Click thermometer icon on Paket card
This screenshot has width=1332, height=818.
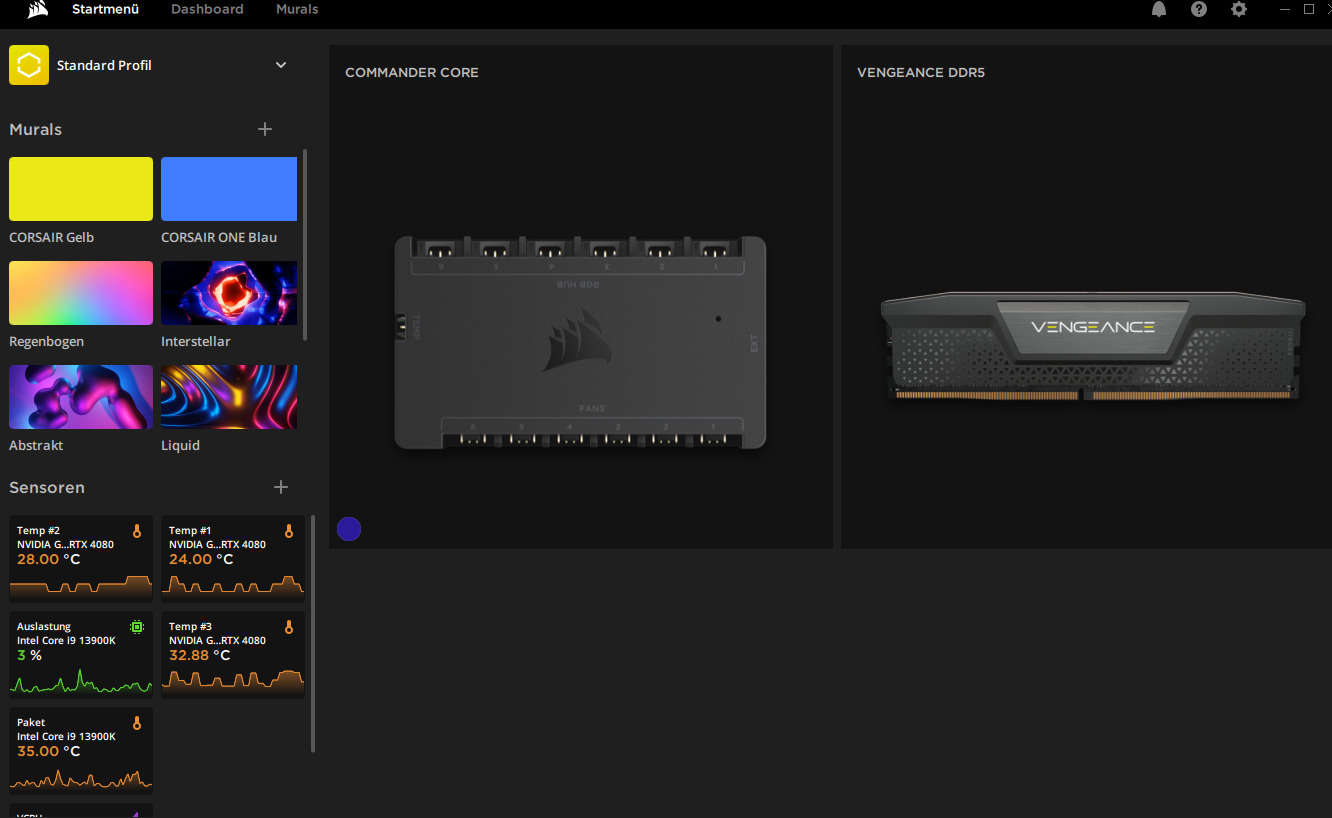[x=137, y=723]
